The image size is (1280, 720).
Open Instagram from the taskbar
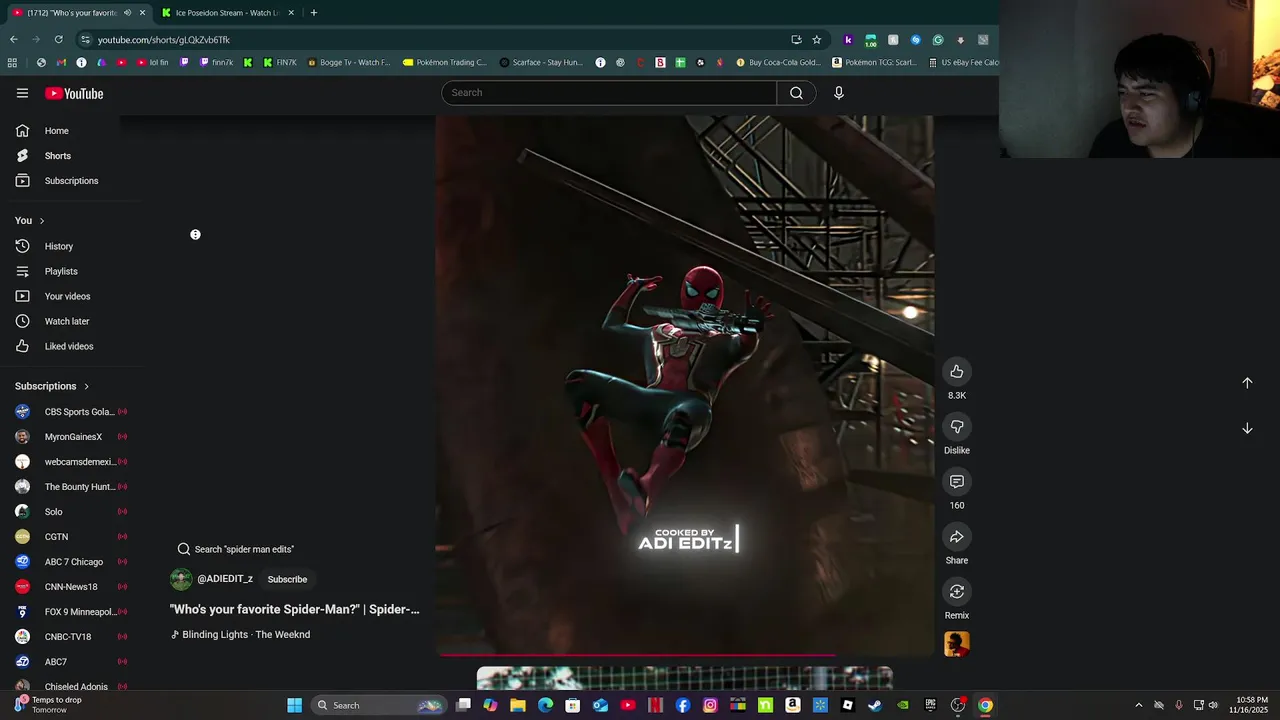710,705
